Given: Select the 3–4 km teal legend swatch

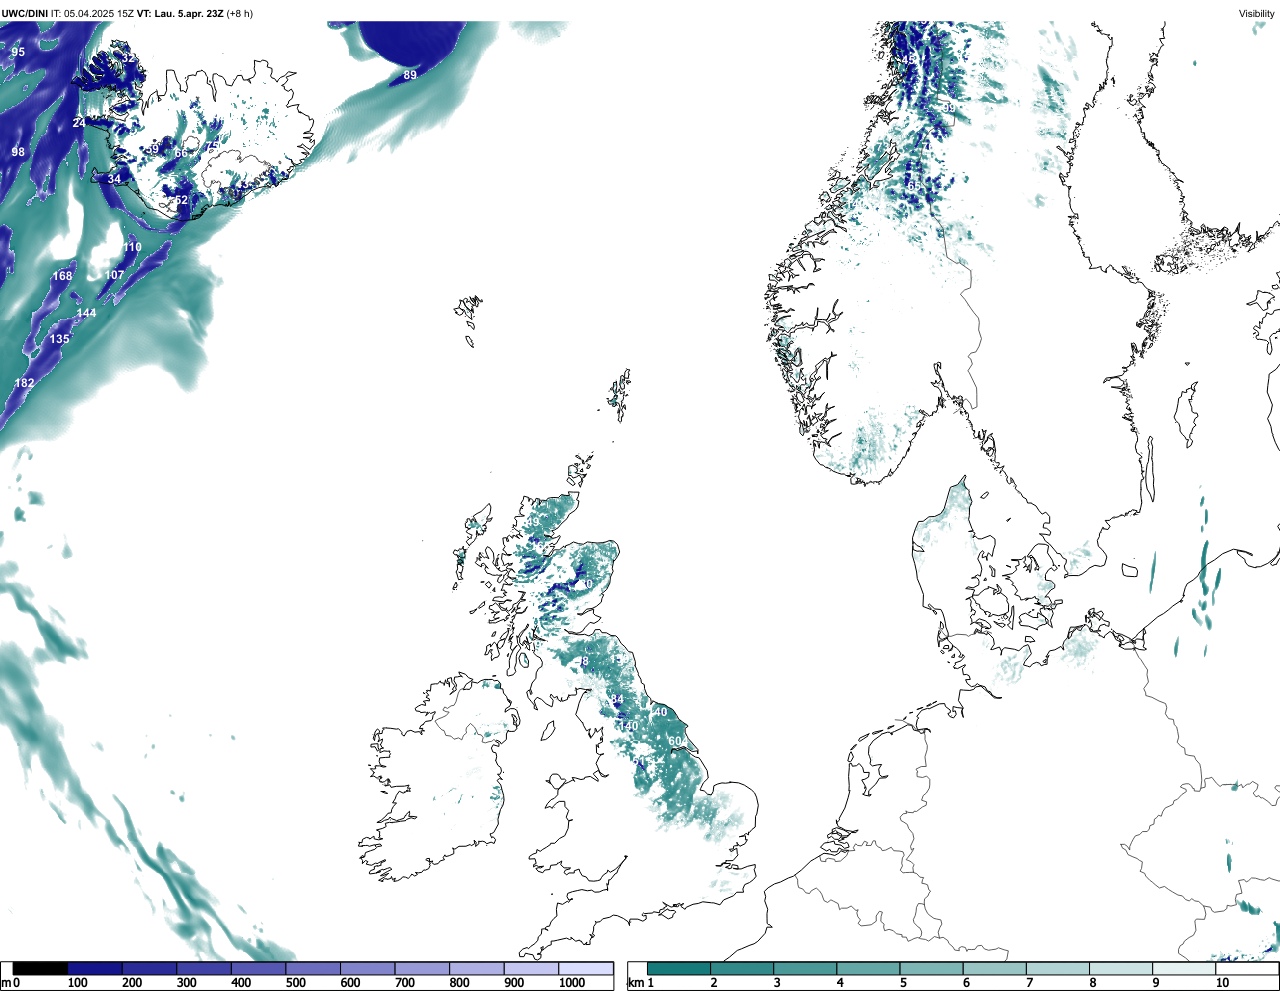Looking at the screenshot, I should [805, 968].
